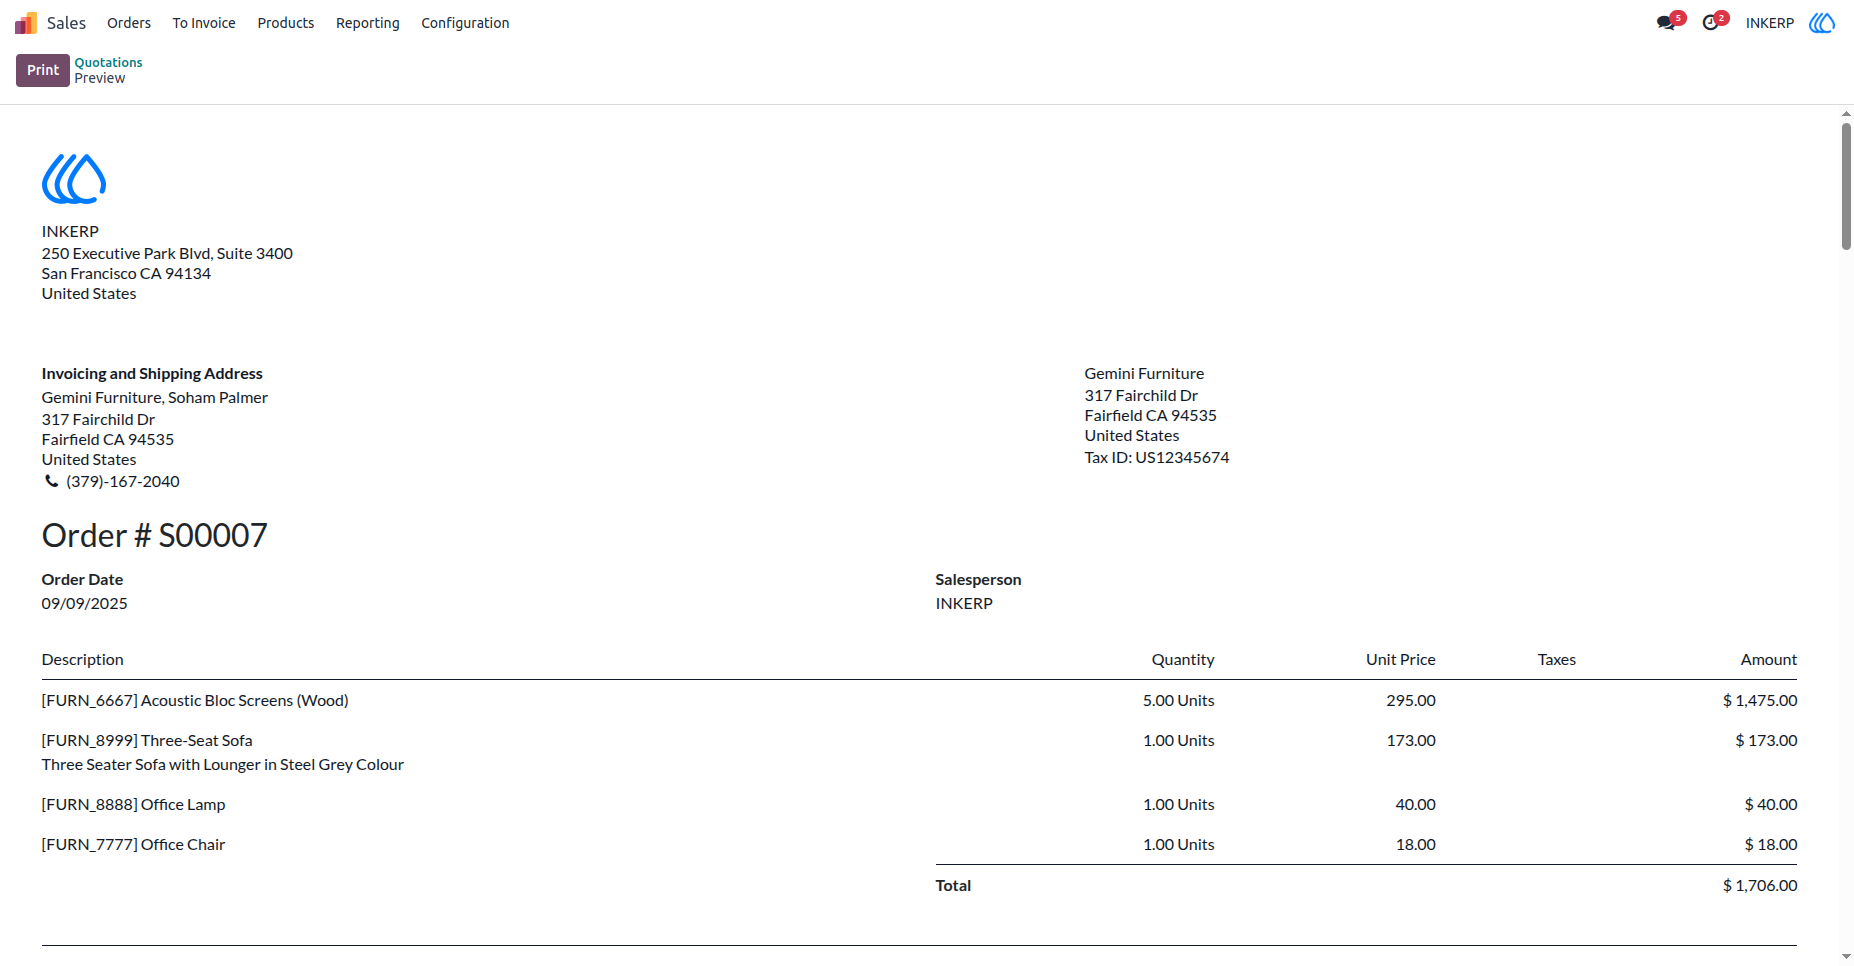Click the [FURN_8999] Three-Seat Sofa line
The height and width of the screenshot is (966, 1854).
pos(147,741)
